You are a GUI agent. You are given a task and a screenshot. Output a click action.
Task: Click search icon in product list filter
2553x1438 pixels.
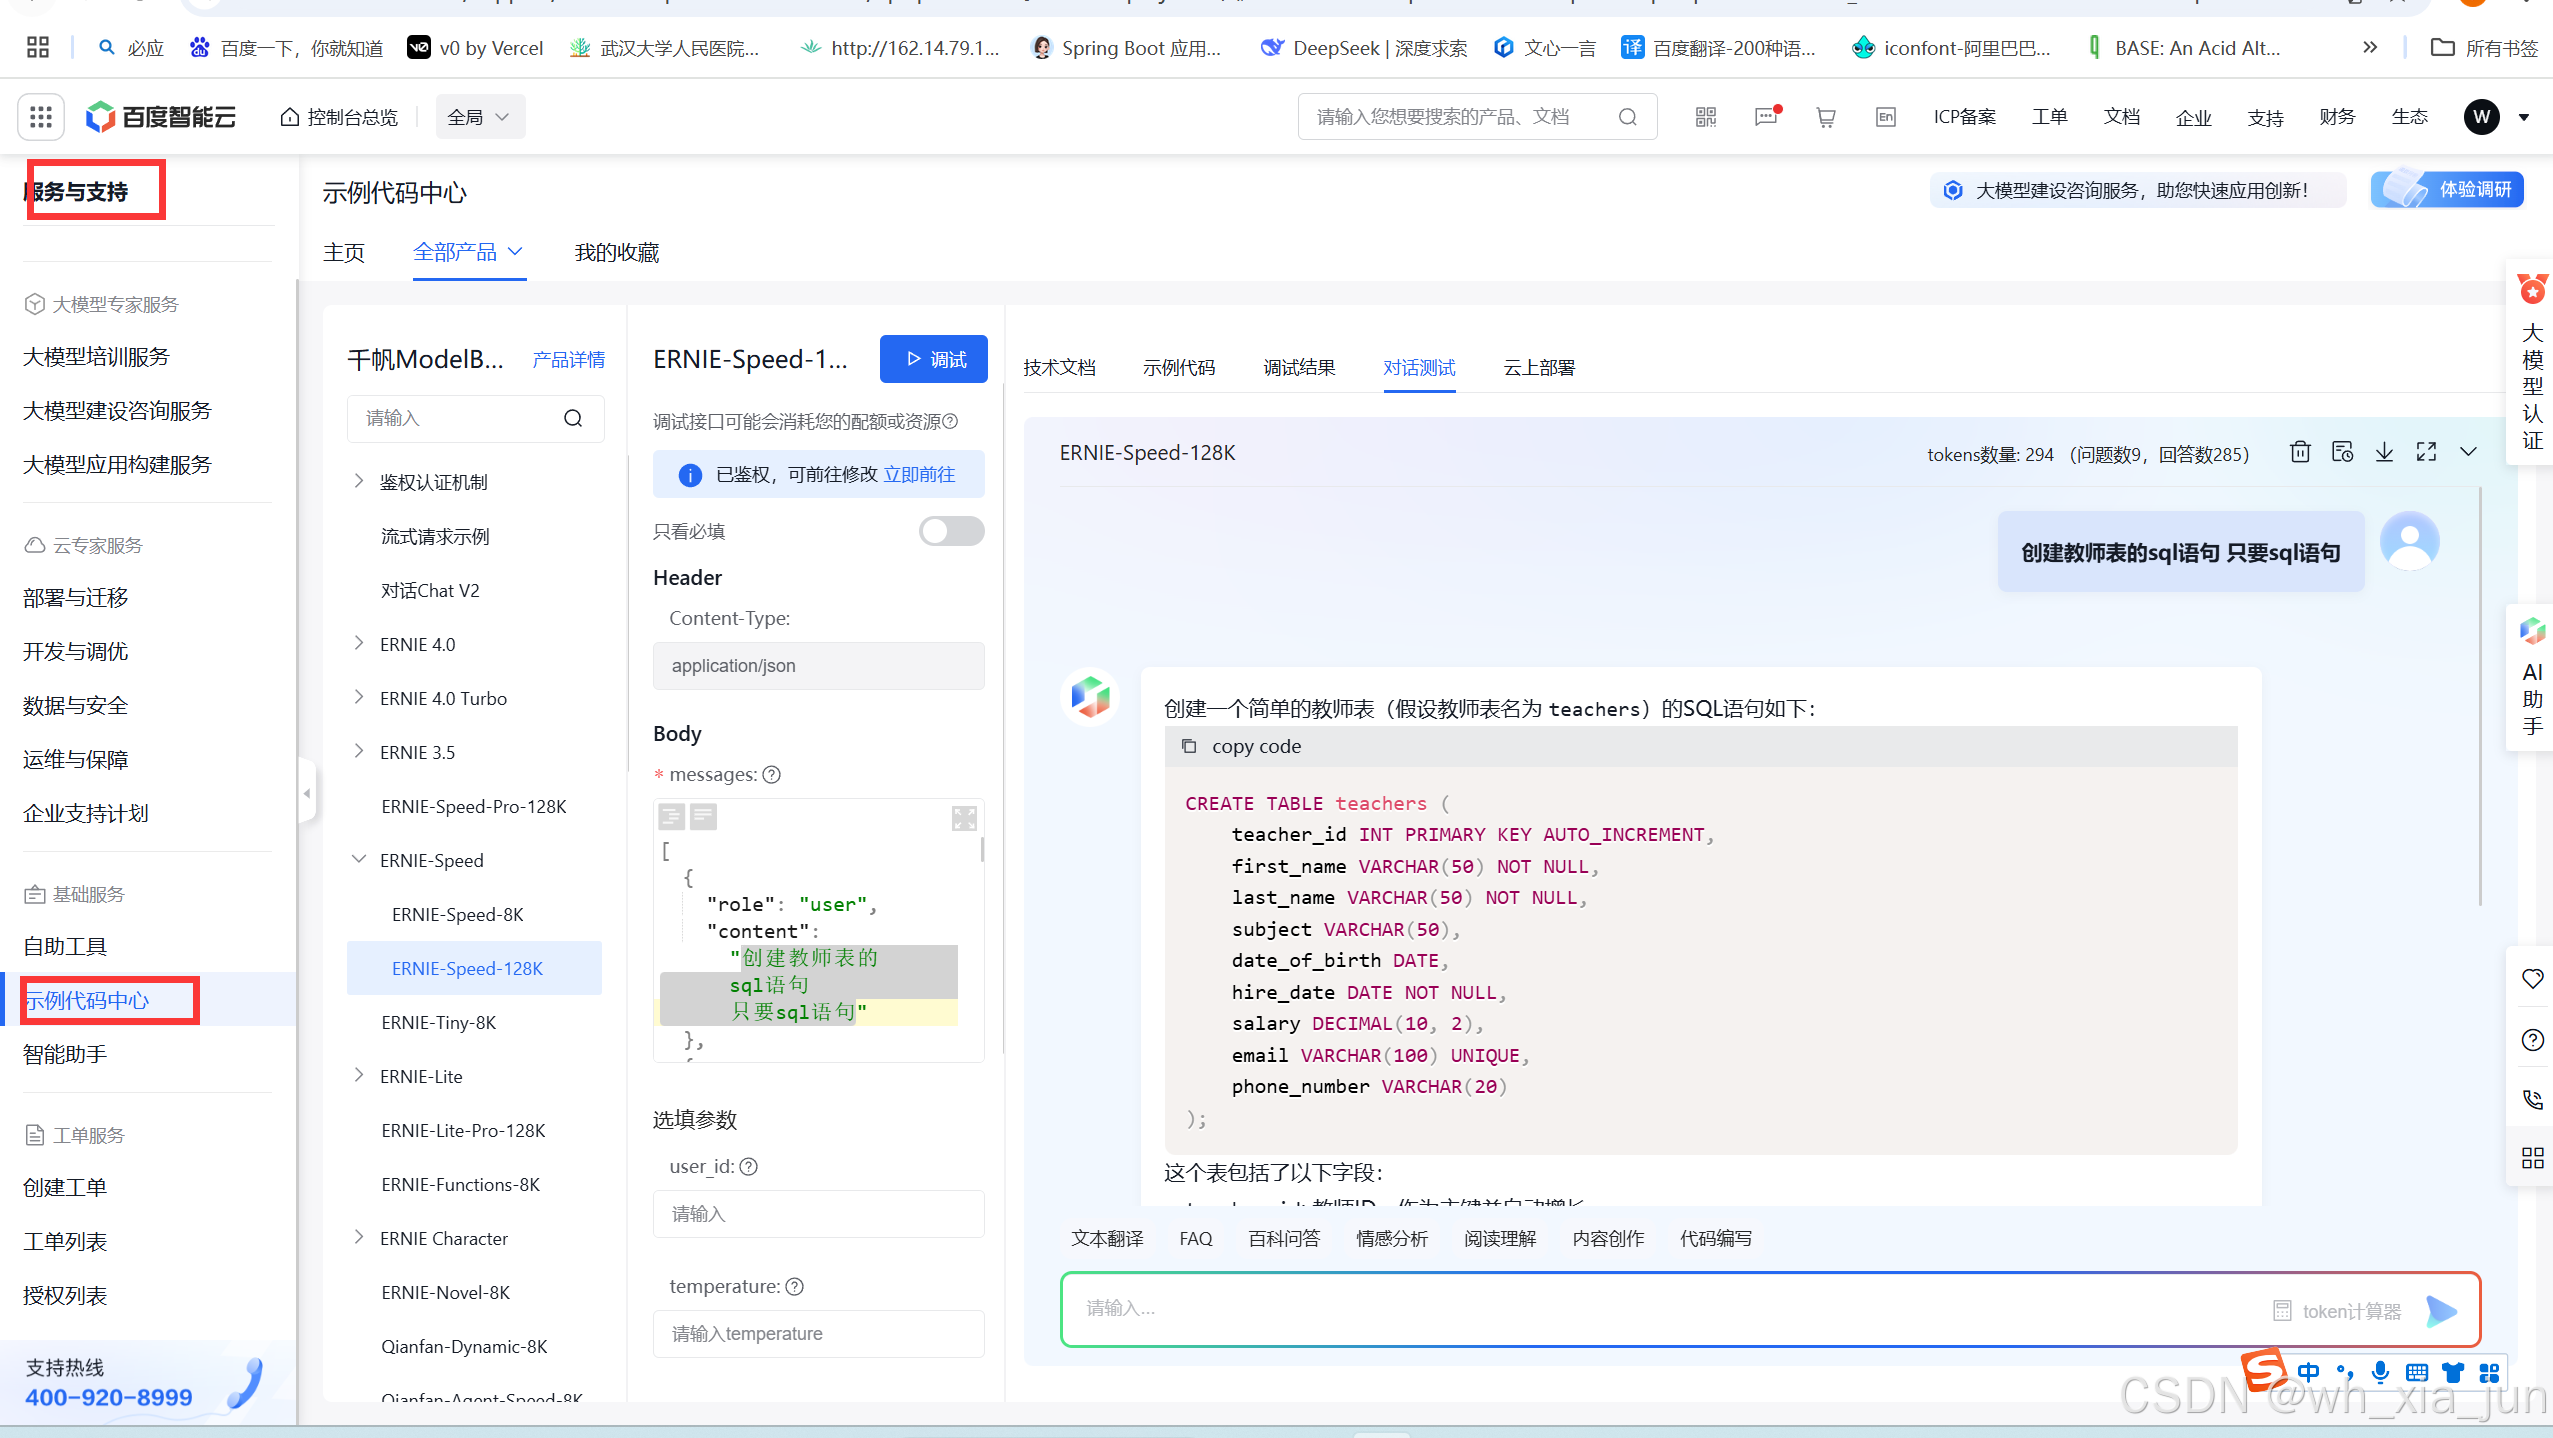[573, 418]
